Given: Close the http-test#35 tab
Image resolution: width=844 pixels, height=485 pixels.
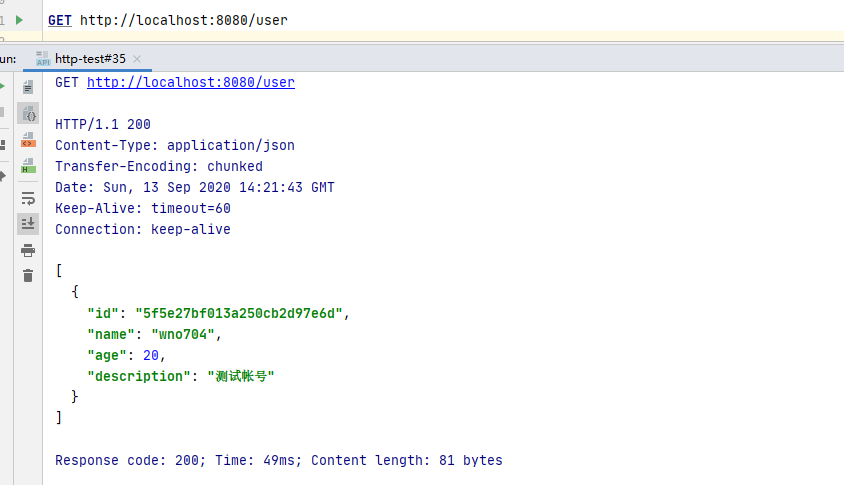Looking at the screenshot, I should coord(137,59).
